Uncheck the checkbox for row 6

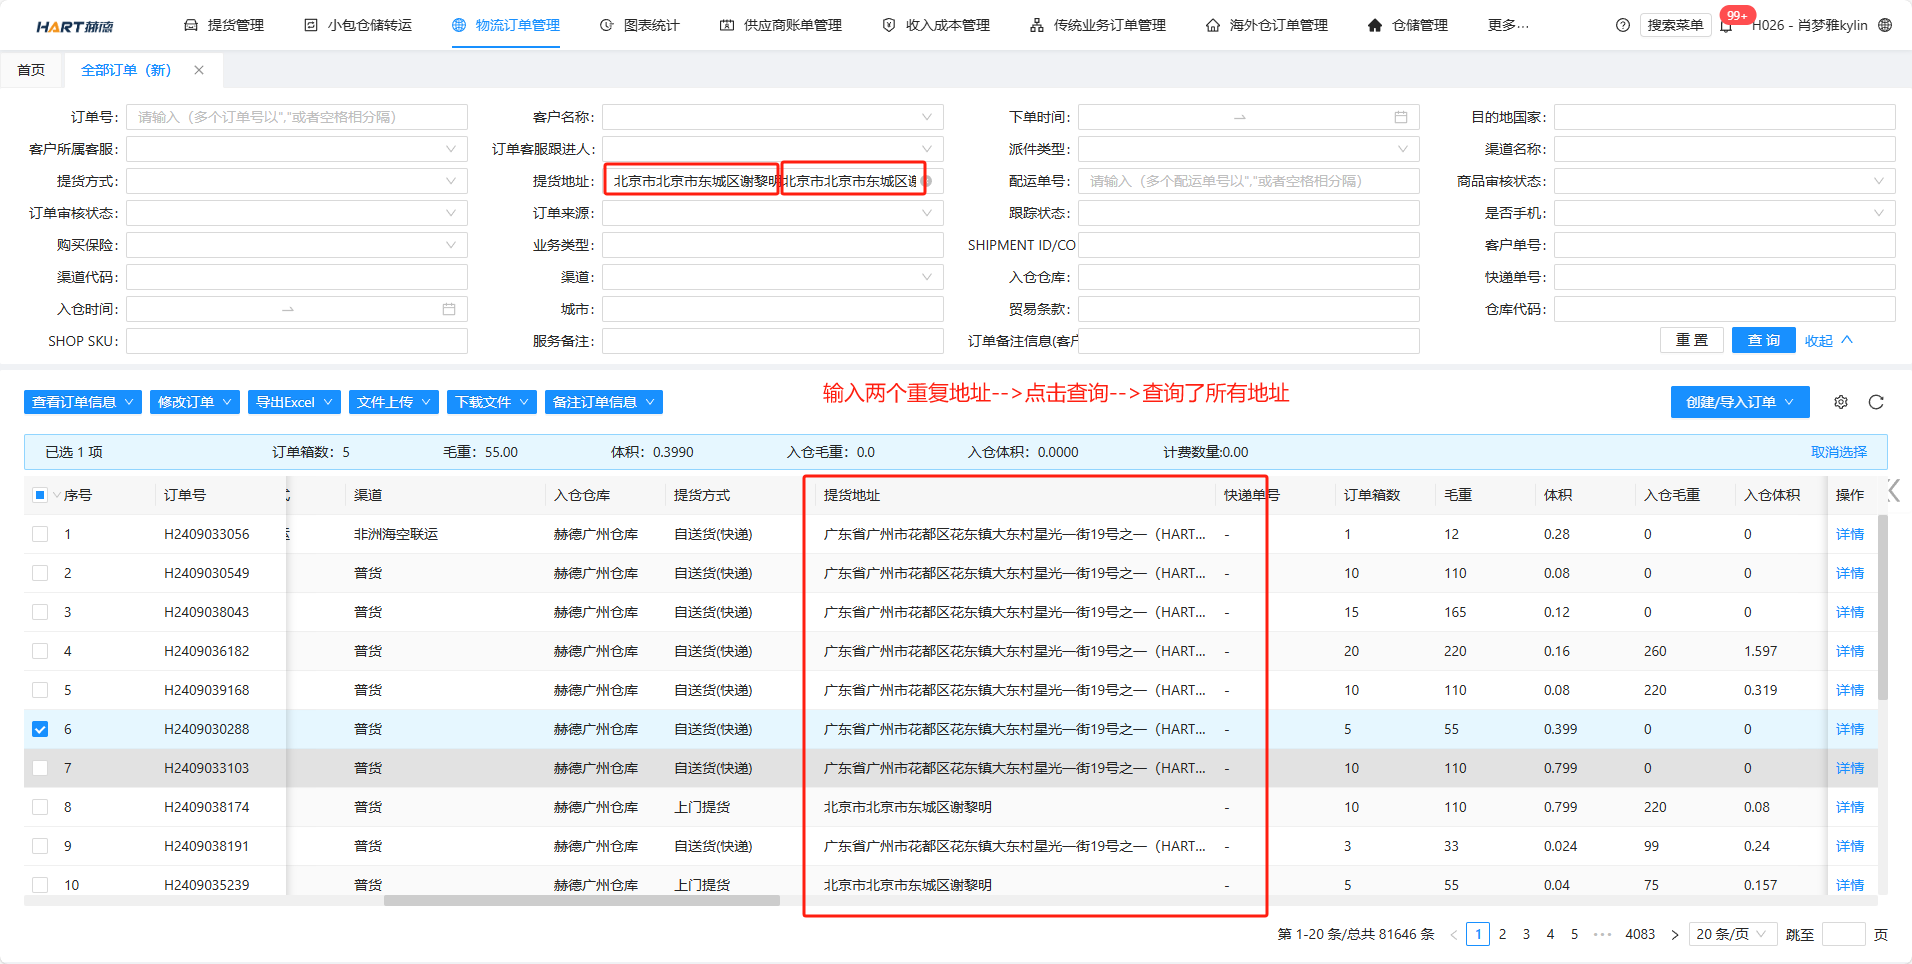tap(40, 729)
